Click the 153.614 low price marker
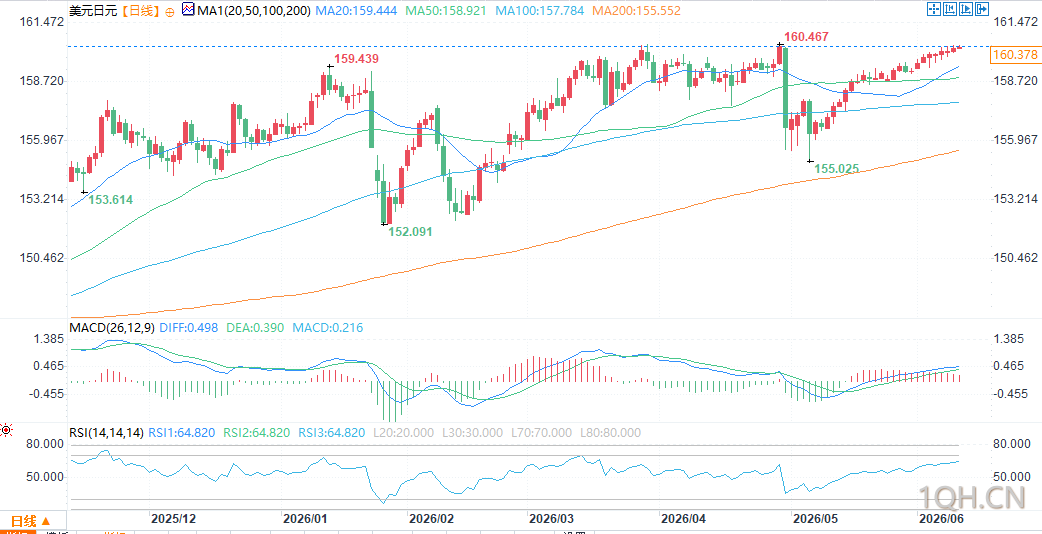The width and height of the screenshot is (1042, 534). tap(111, 199)
